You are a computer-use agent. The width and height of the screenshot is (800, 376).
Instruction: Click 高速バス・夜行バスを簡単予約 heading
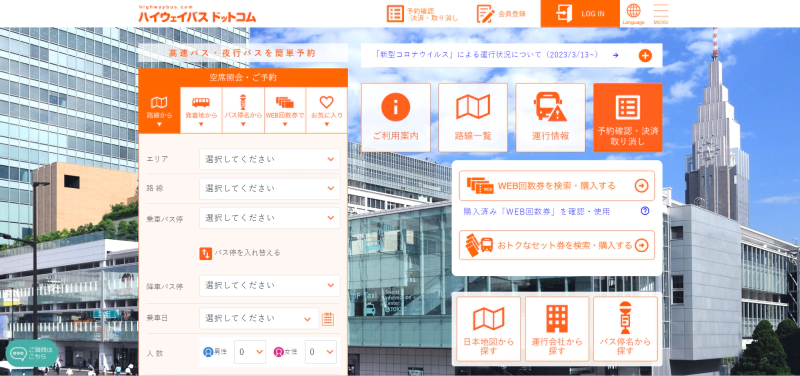[x=242, y=53]
